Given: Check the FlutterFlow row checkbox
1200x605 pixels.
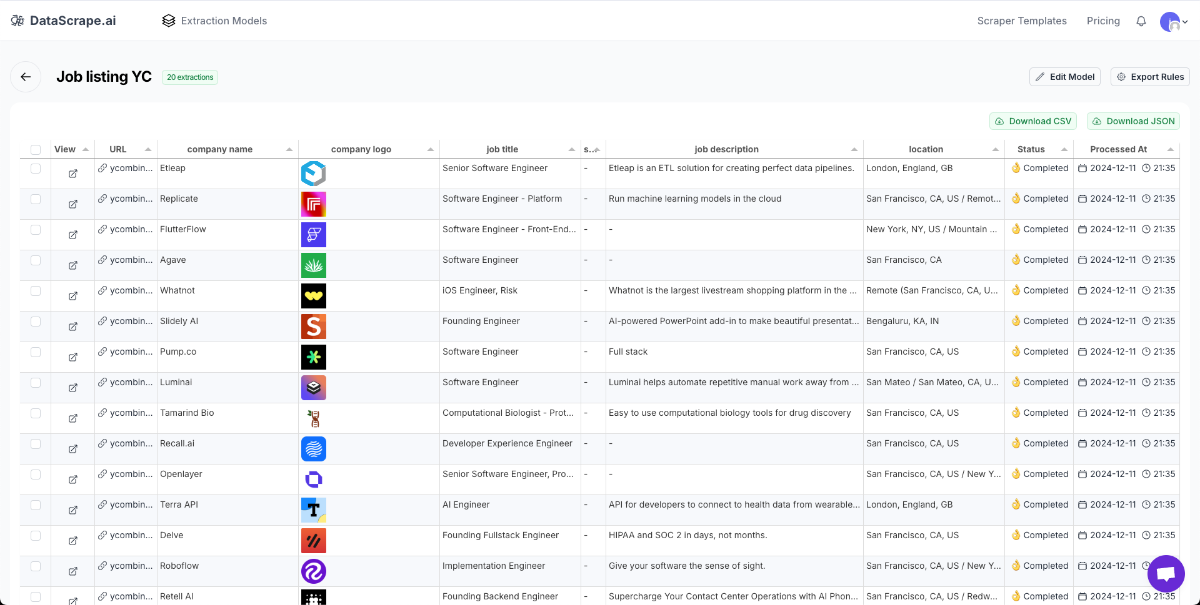Looking at the screenshot, I should pos(36,229).
